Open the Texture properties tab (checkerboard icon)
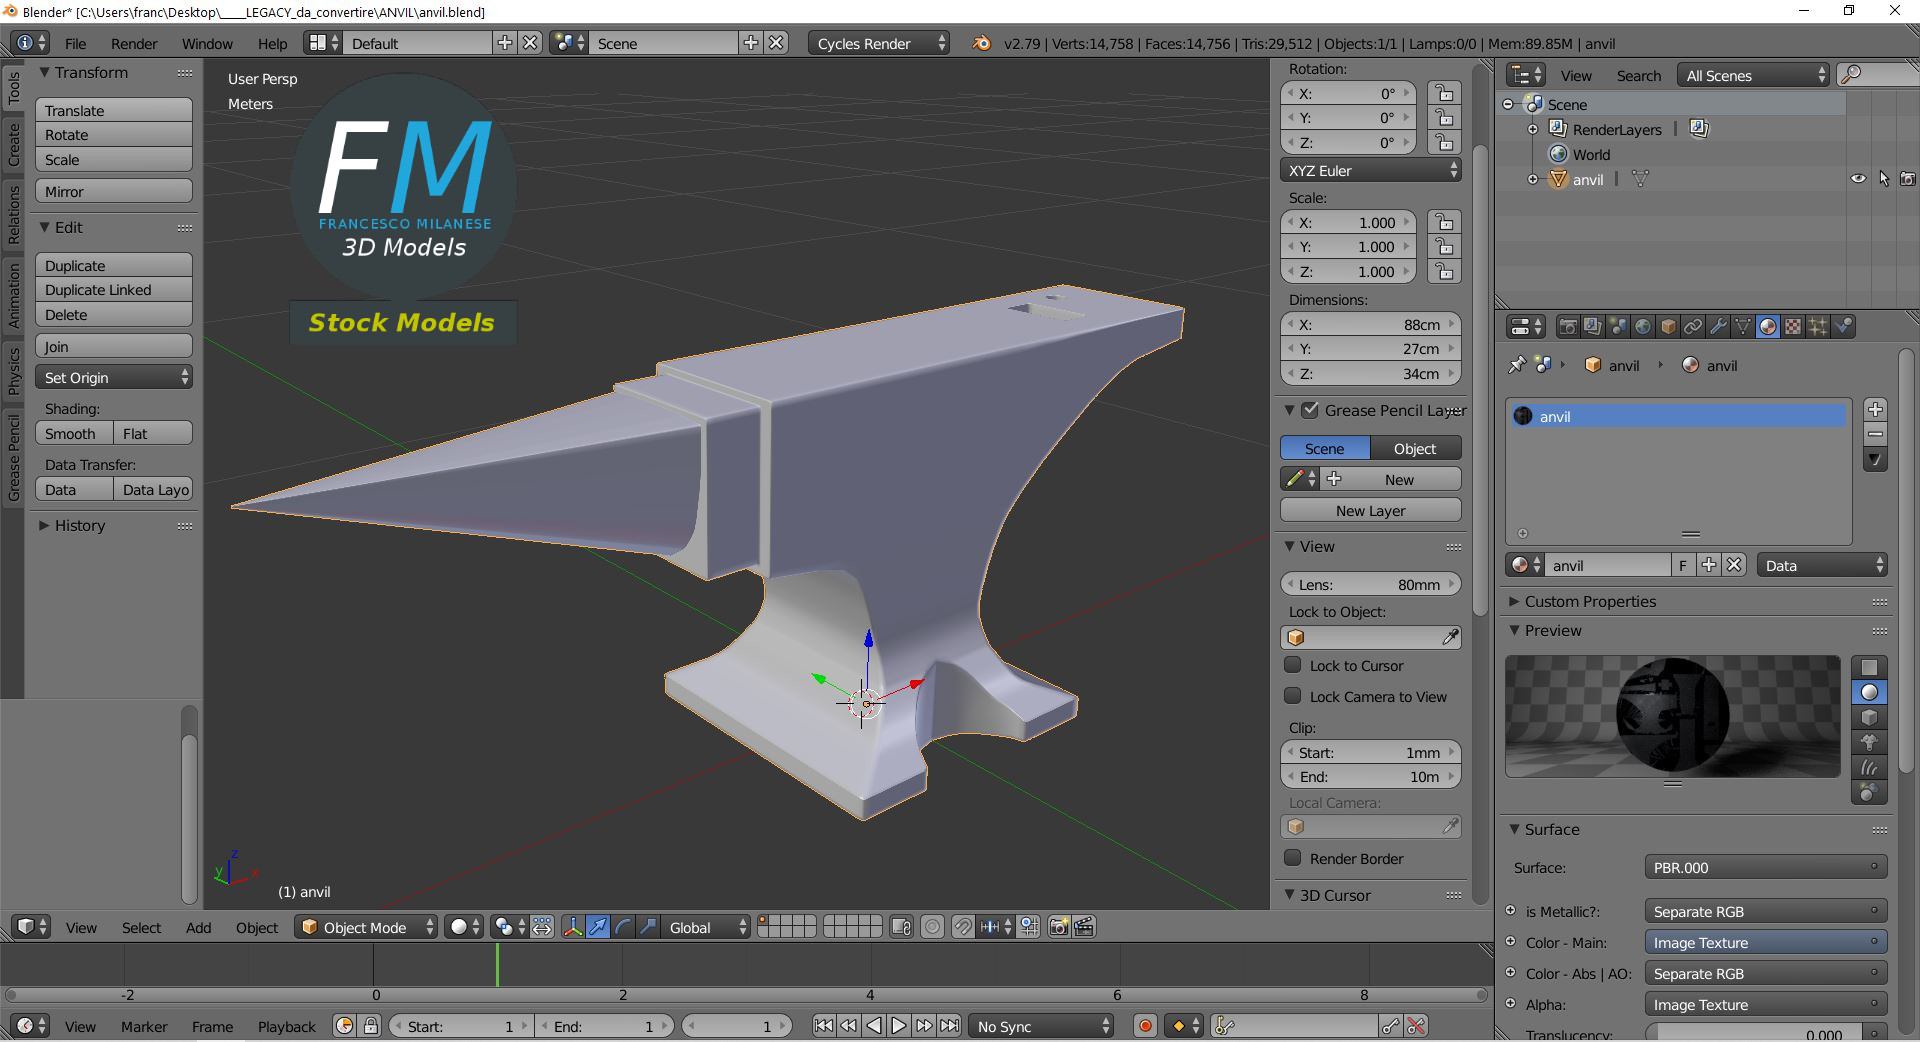The image size is (1920, 1042). pyautogui.click(x=1793, y=327)
